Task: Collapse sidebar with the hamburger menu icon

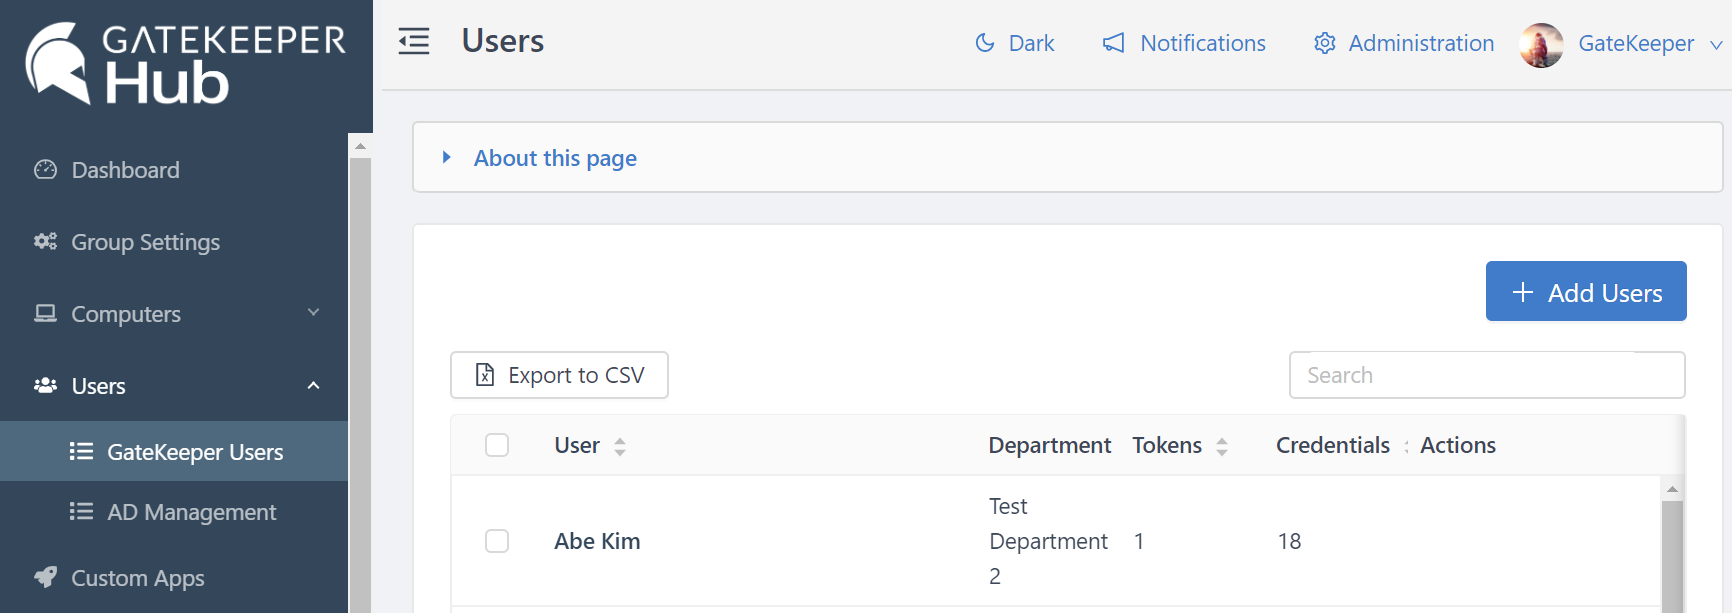Action: point(413,41)
